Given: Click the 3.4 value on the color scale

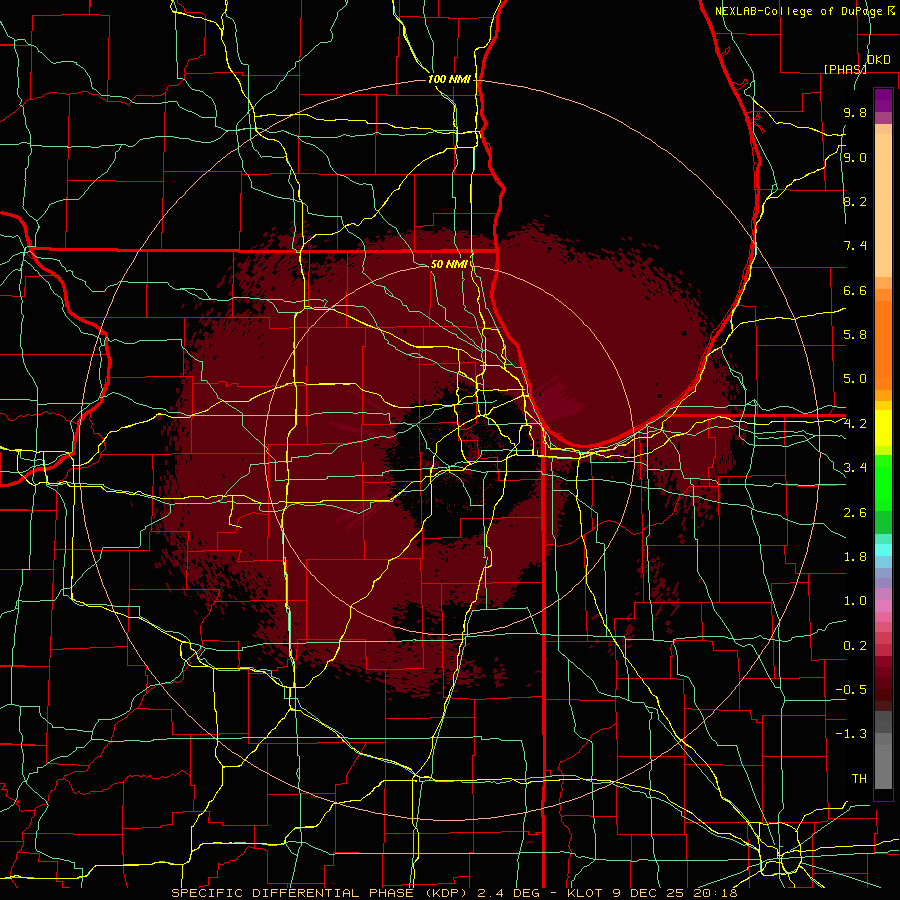Looking at the screenshot, I should (855, 468).
